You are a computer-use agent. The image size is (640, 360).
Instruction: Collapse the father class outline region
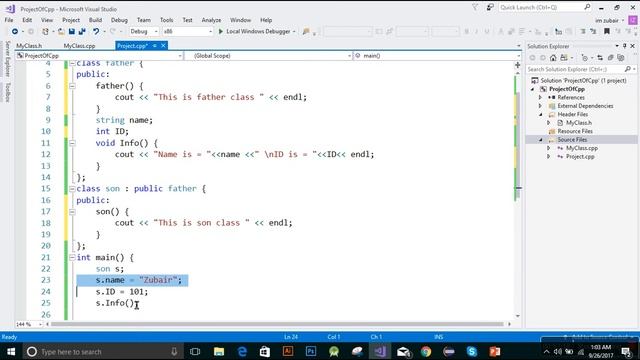click(72, 63)
